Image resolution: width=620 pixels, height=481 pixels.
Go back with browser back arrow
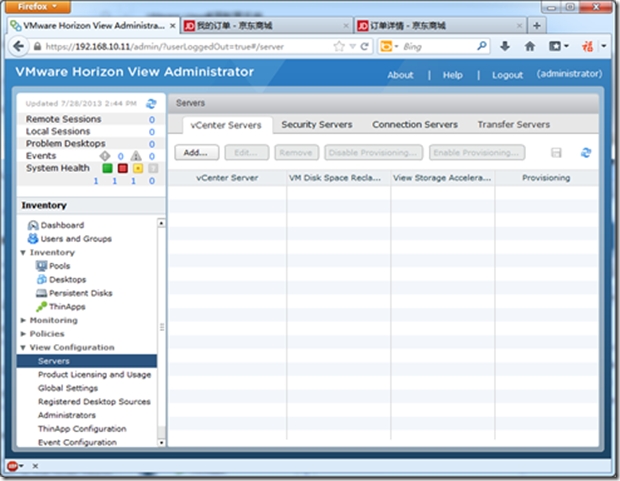(18, 46)
